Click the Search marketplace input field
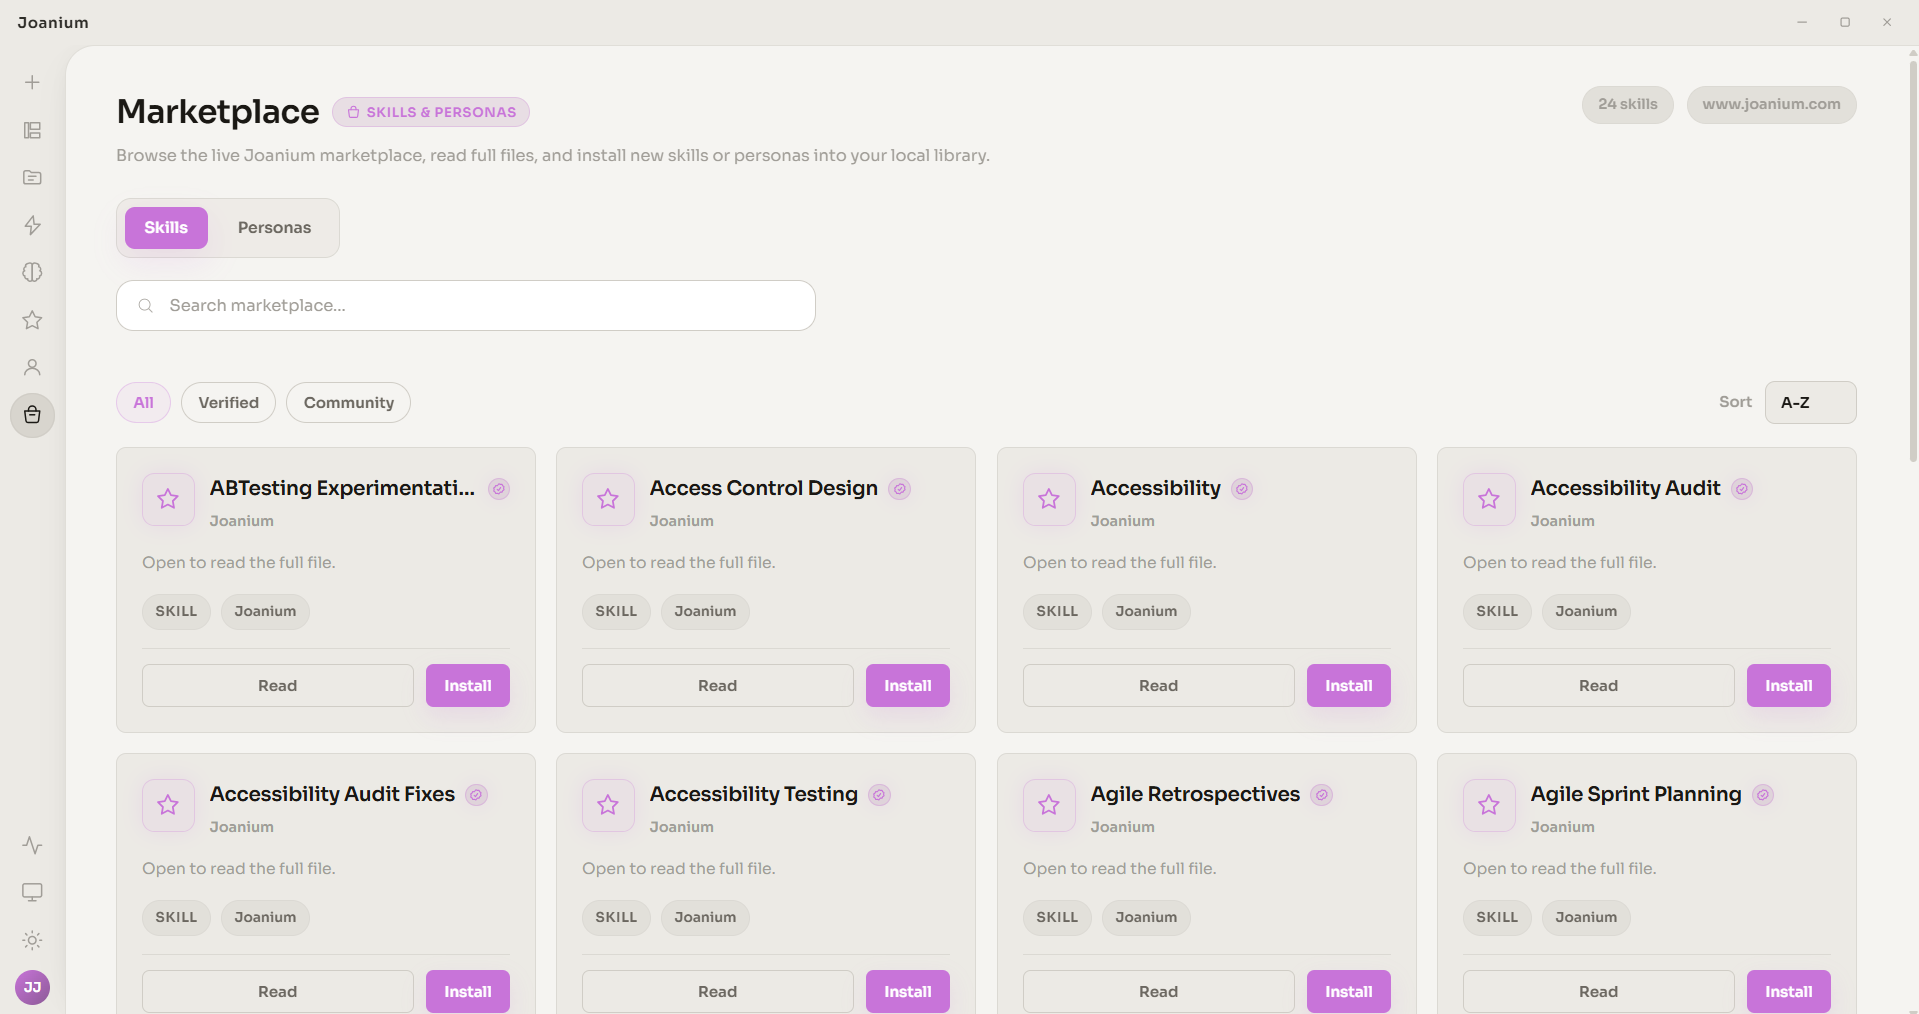The width and height of the screenshot is (1919, 1014). tap(466, 306)
